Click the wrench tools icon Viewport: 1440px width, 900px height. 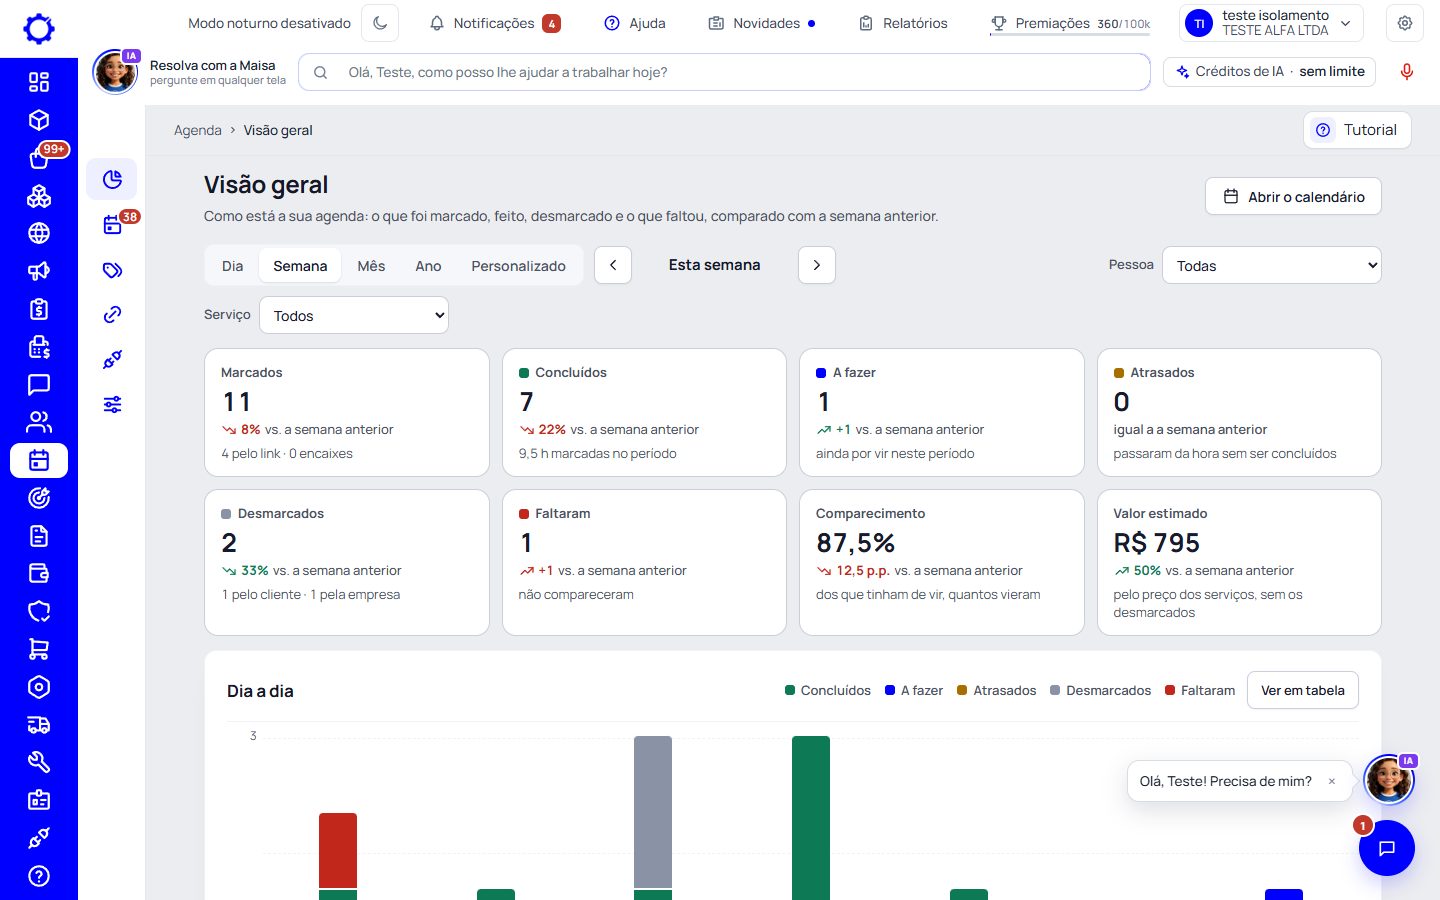pyautogui.click(x=39, y=762)
